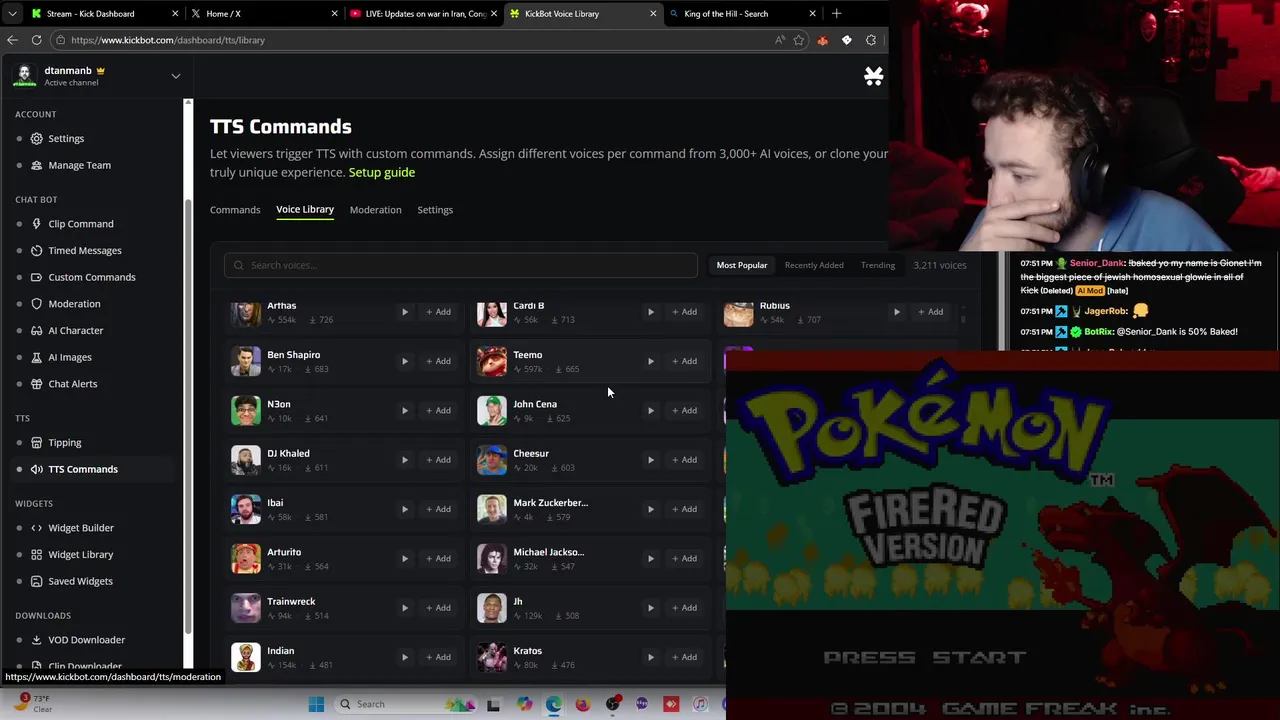1280x720 pixels.
Task: Sort voices by Most Popular
Action: click(742, 265)
